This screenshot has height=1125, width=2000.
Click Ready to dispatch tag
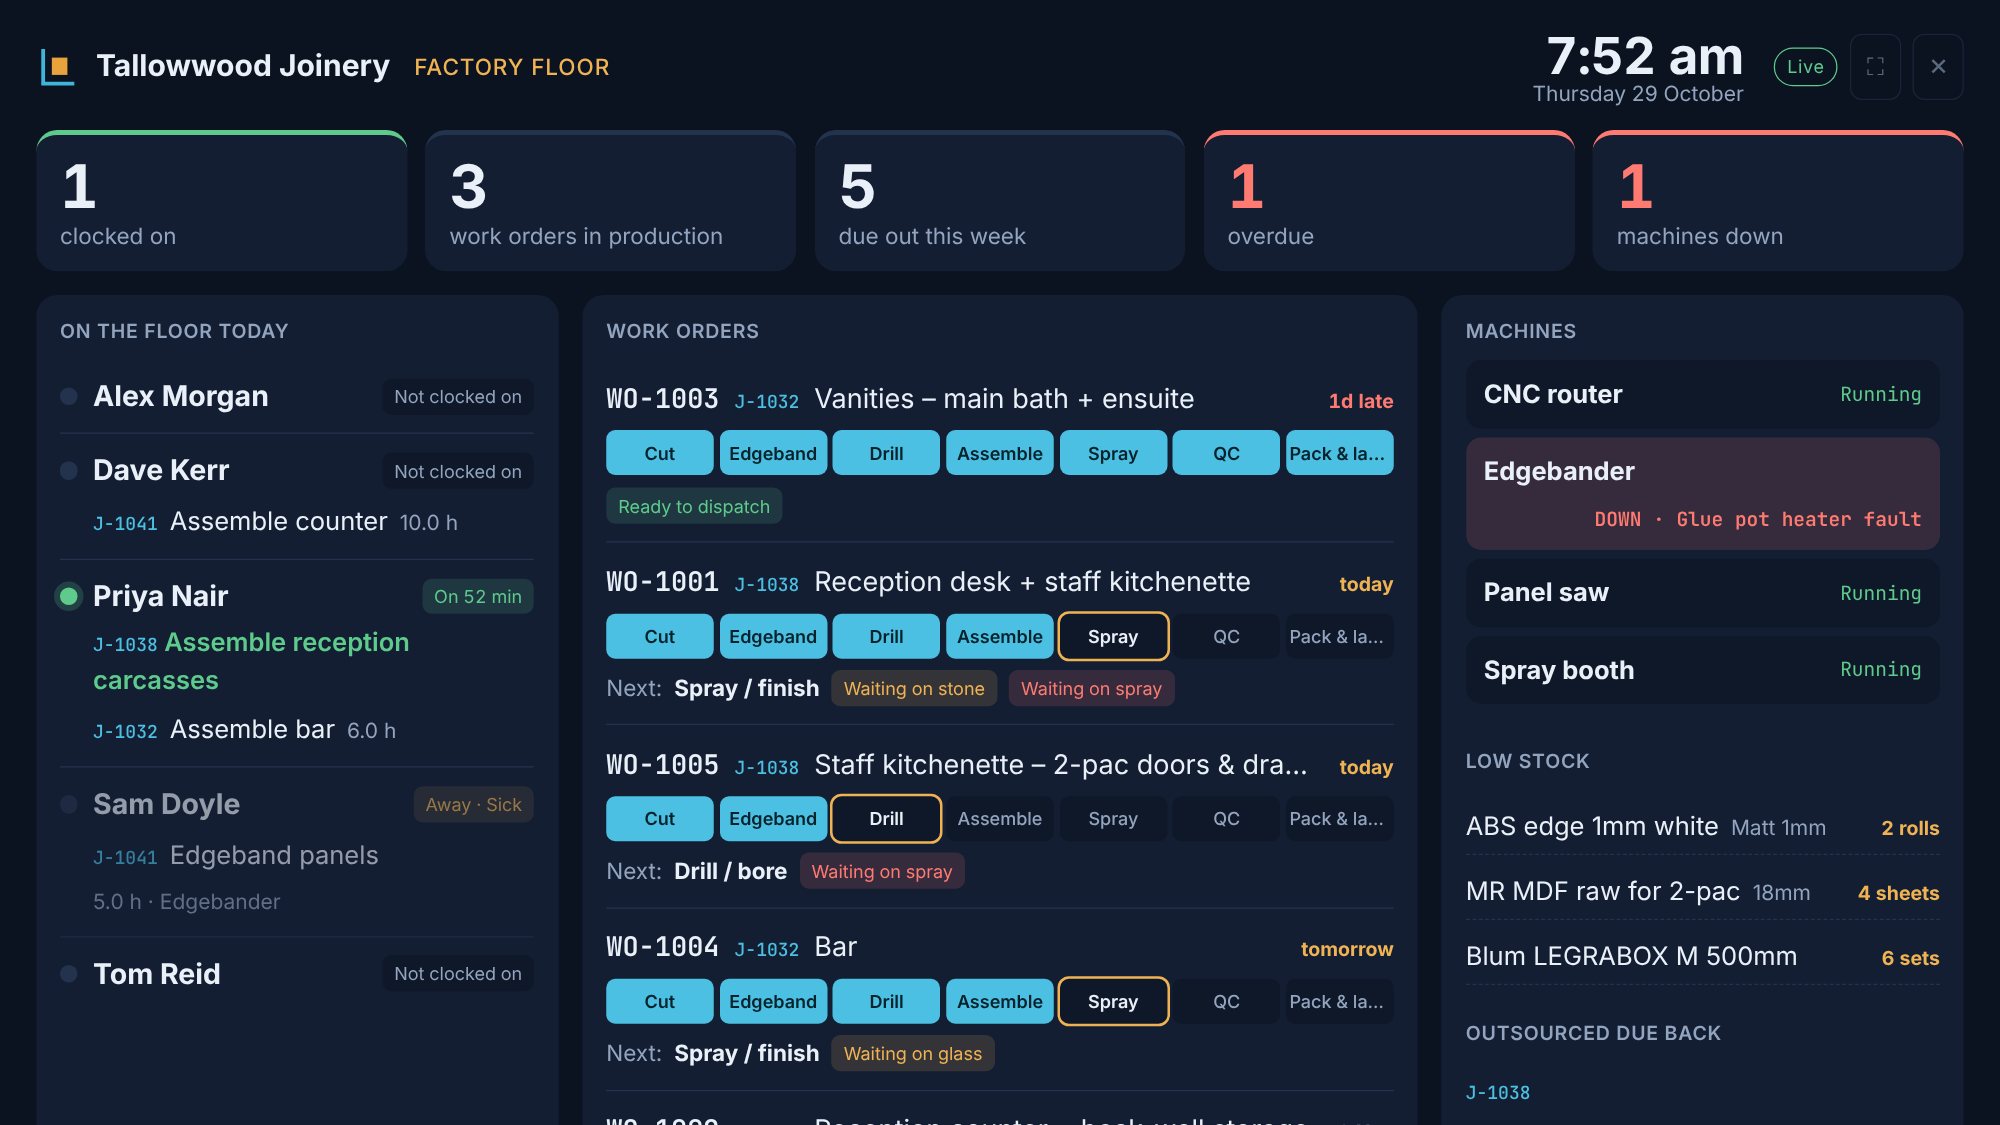tap(694, 506)
